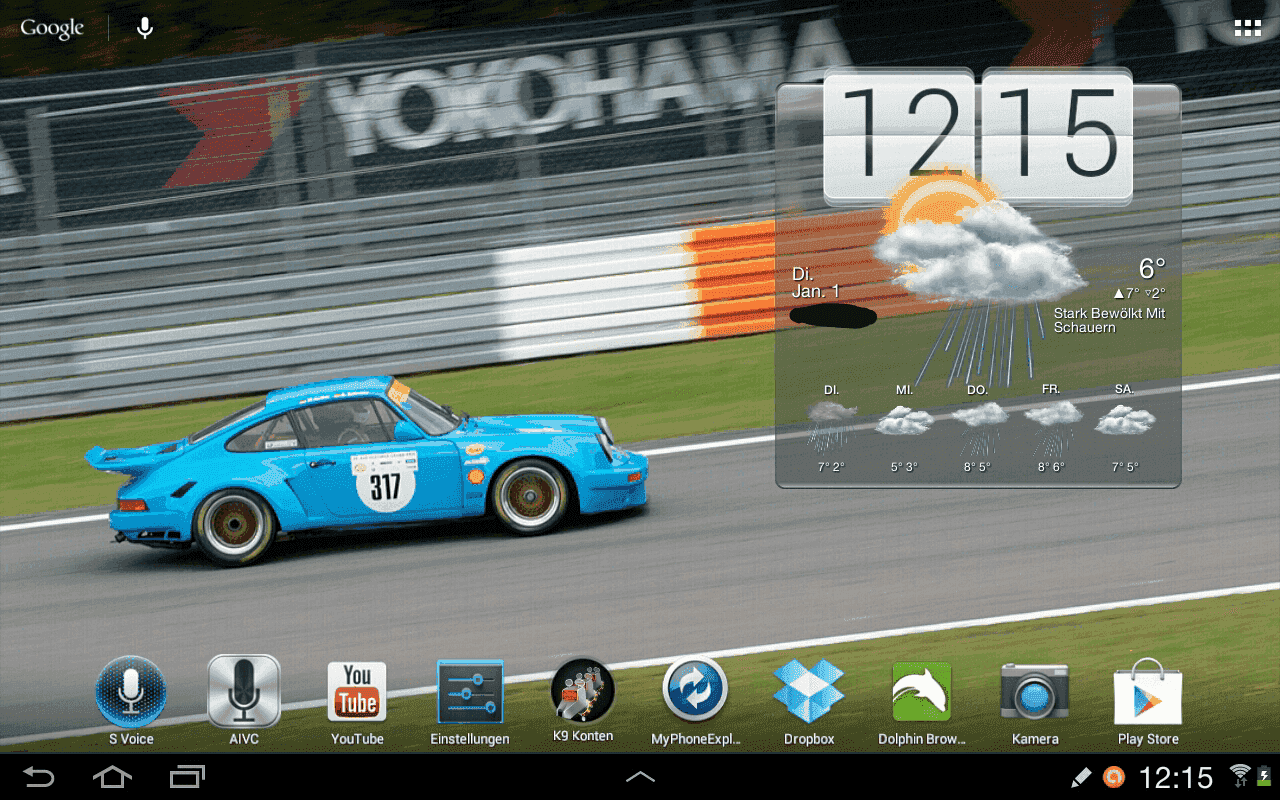The height and width of the screenshot is (800, 1280).
Task: Open the MyPhoneExplorer app
Action: coord(695,701)
